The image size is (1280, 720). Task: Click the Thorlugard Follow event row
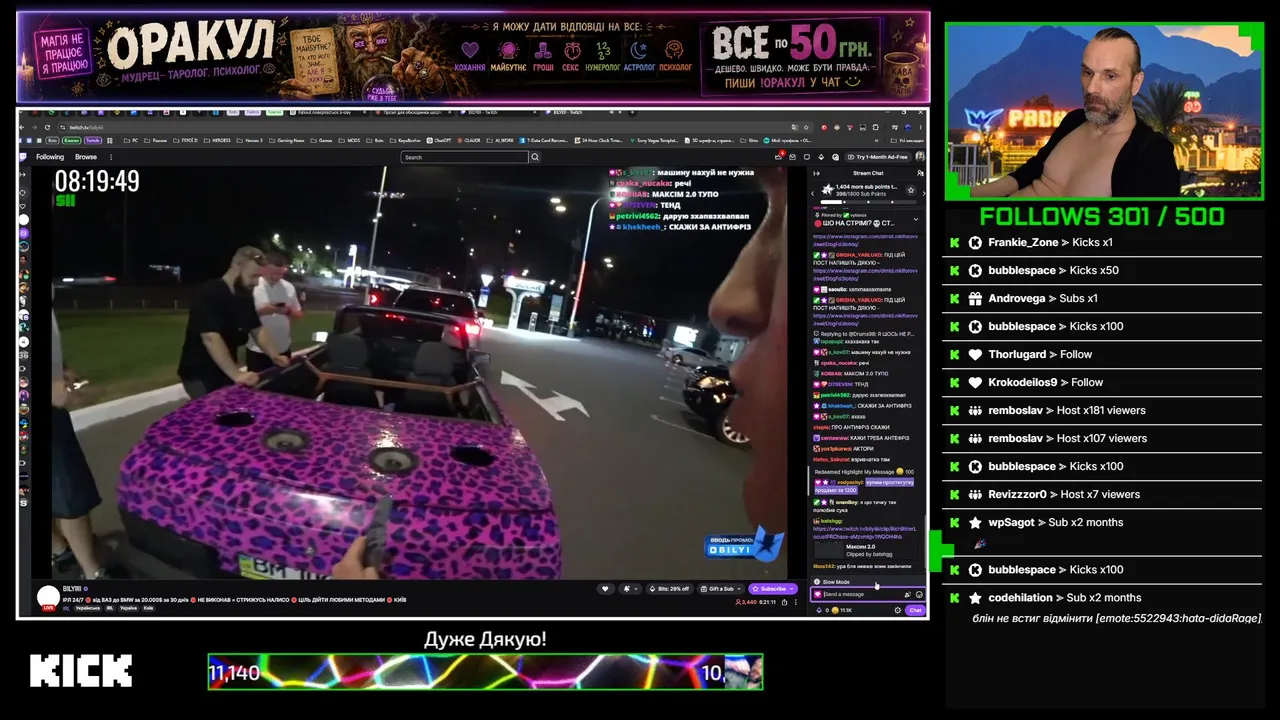click(x=1102, y=355)
